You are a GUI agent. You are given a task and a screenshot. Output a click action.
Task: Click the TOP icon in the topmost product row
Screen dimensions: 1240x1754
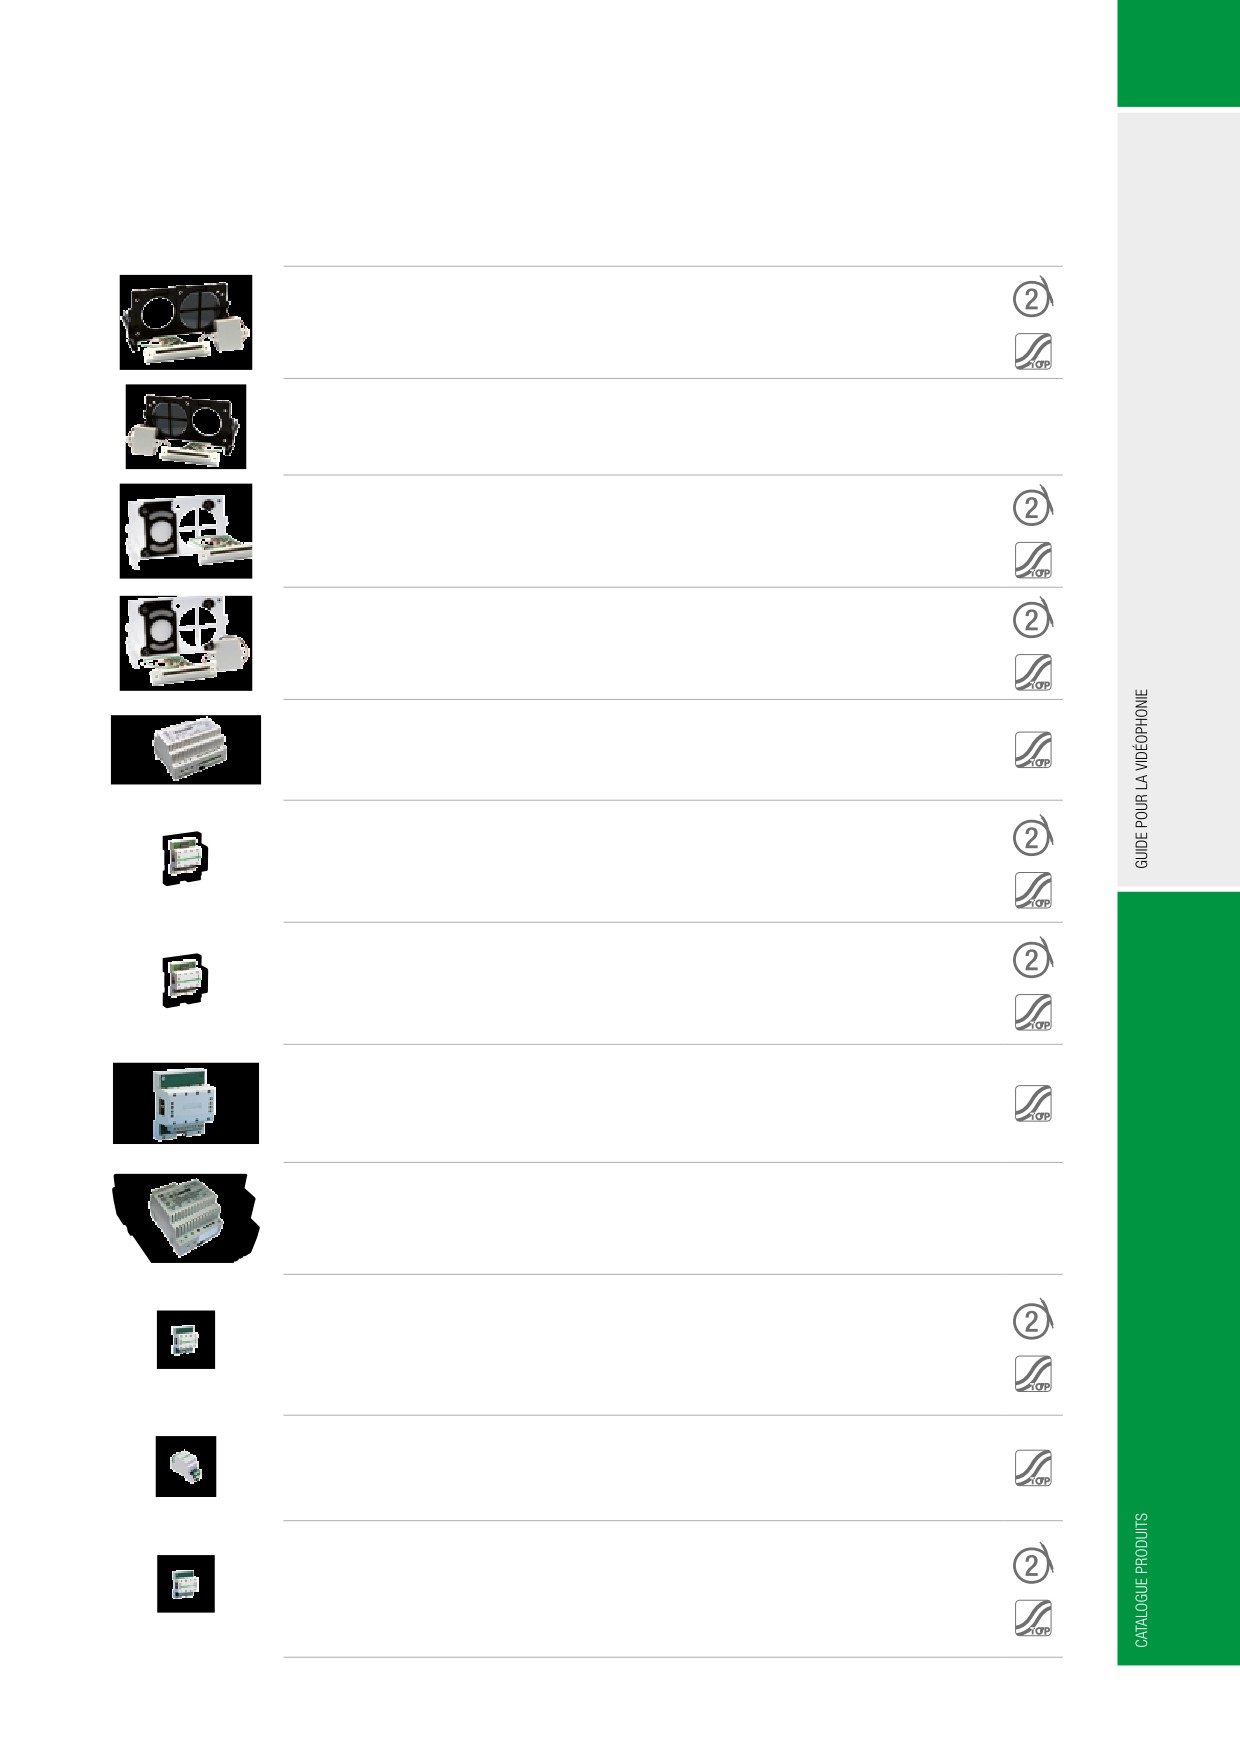1034,351
